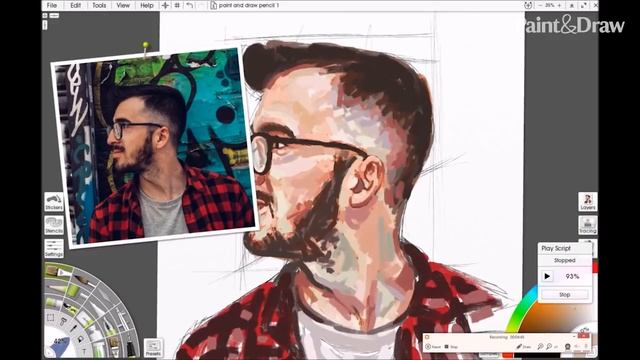
Task: Click the Undo arrow icon
Action: [x=189, y=5]
